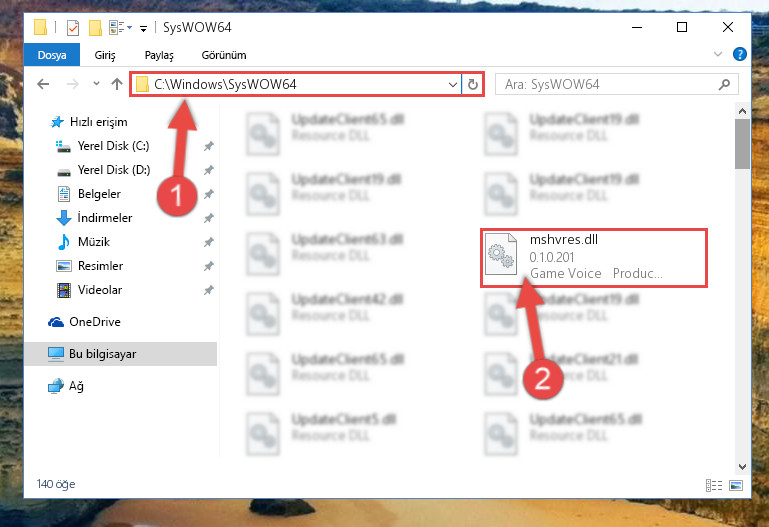769x527 pixels.
Task: Switch to large icons view in status bar
Action: (x=736, y=485)
